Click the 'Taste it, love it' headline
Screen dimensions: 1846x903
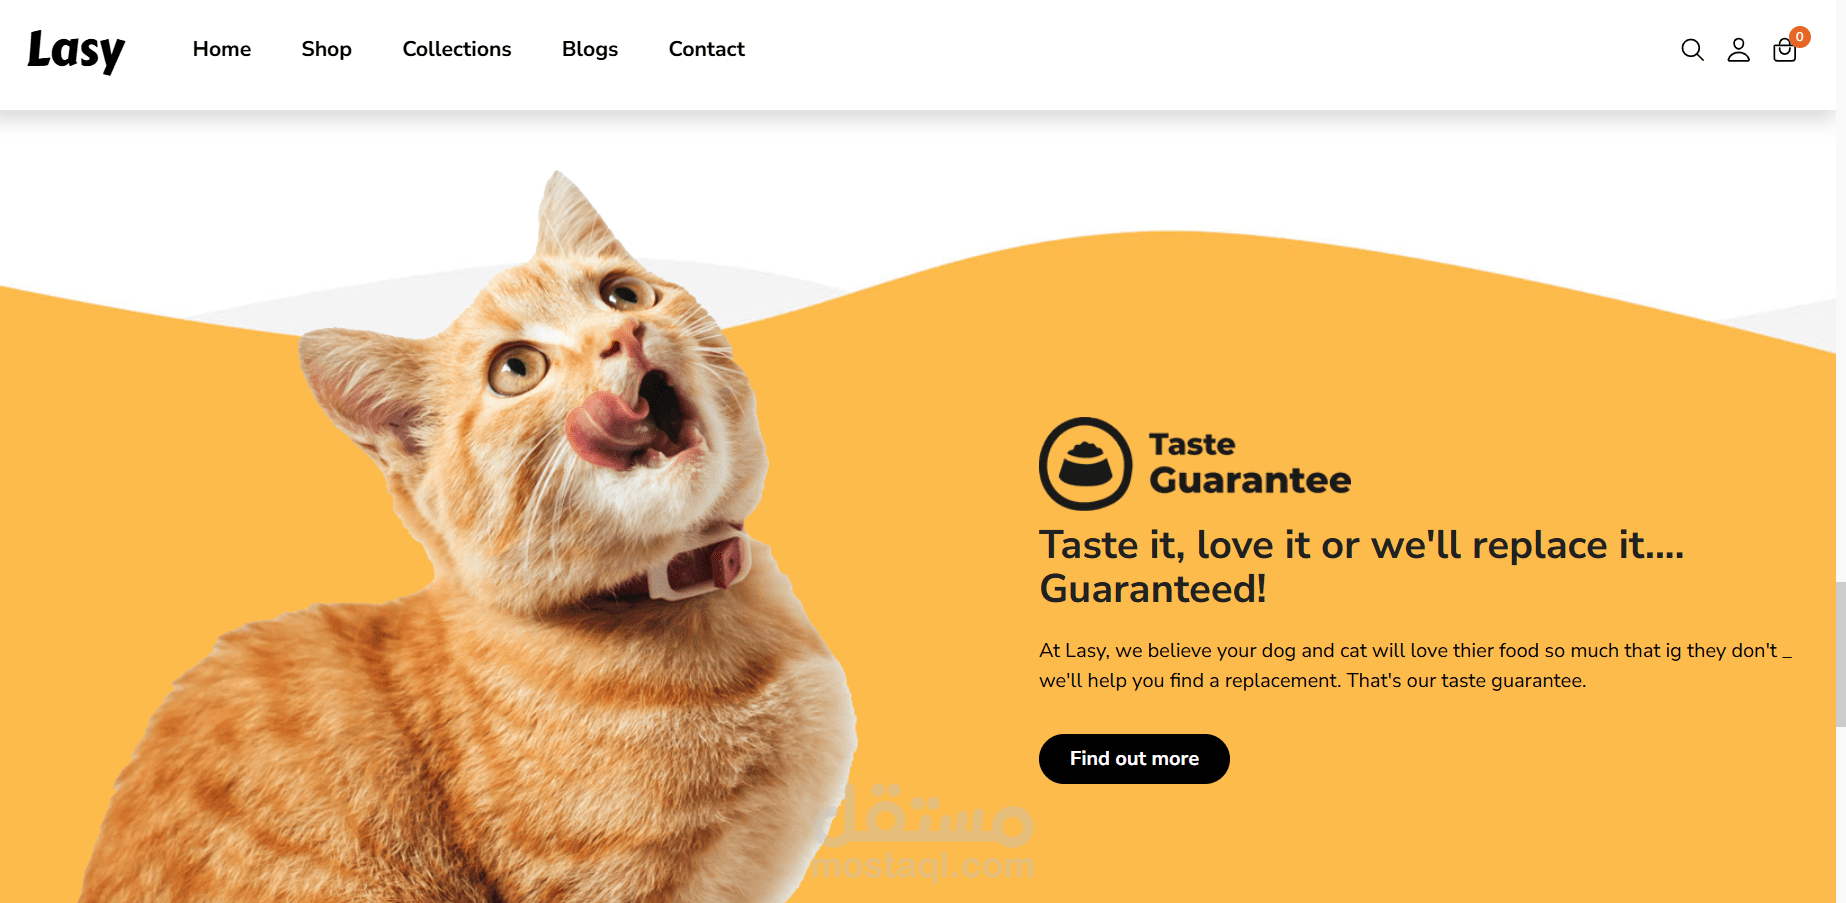1362,567
